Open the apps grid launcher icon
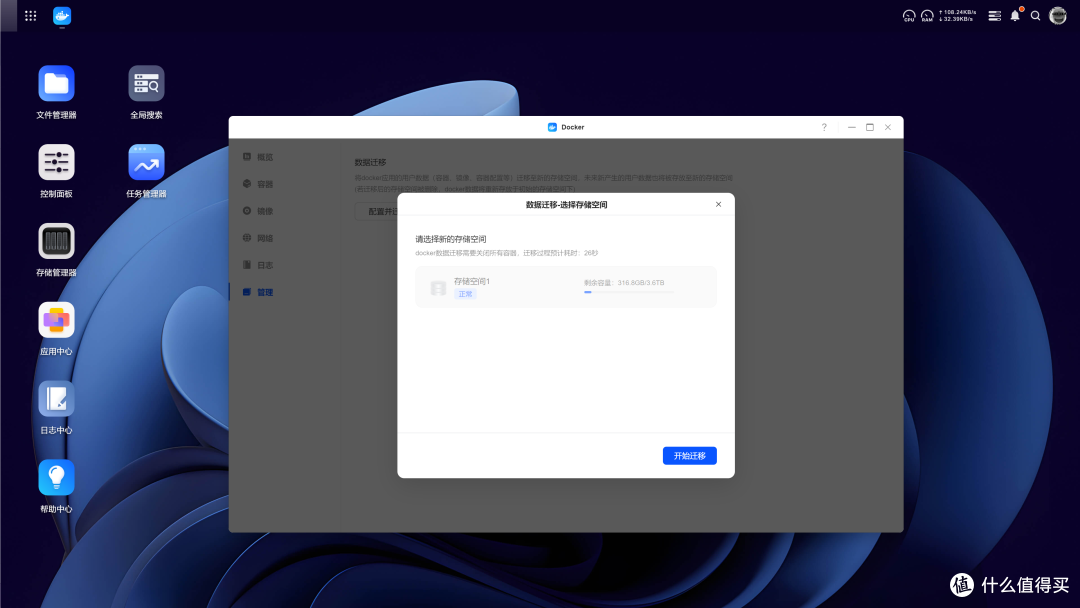The width and height of the screenshot is (1080, 608). (30, 16)
